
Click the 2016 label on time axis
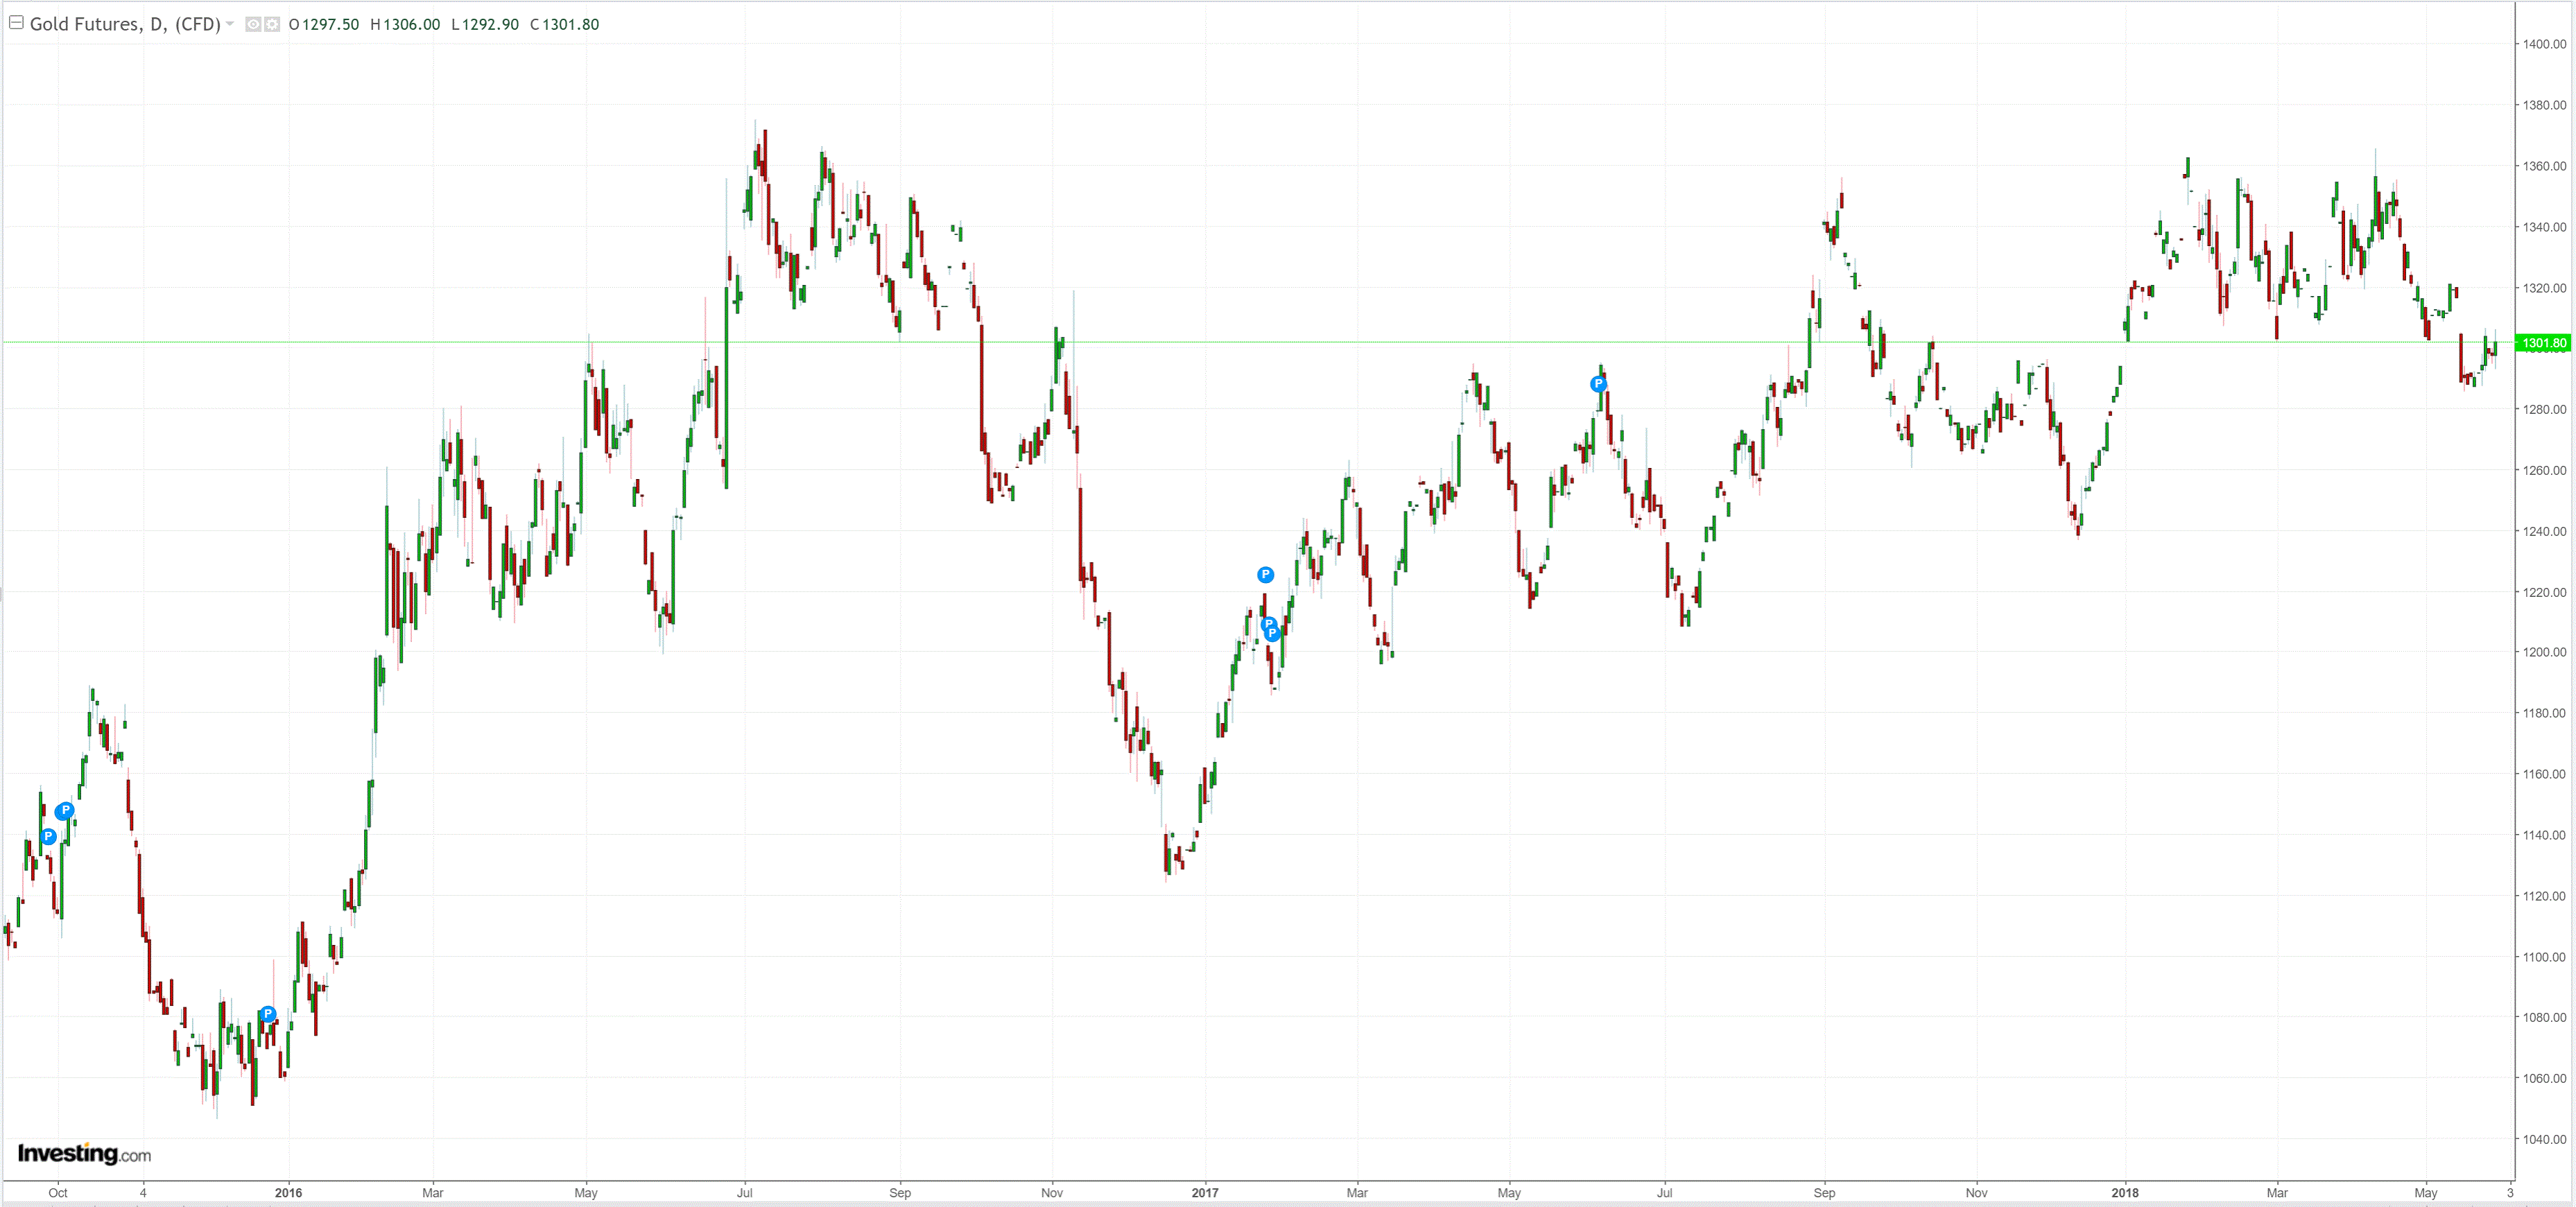tap(288, 1192)
